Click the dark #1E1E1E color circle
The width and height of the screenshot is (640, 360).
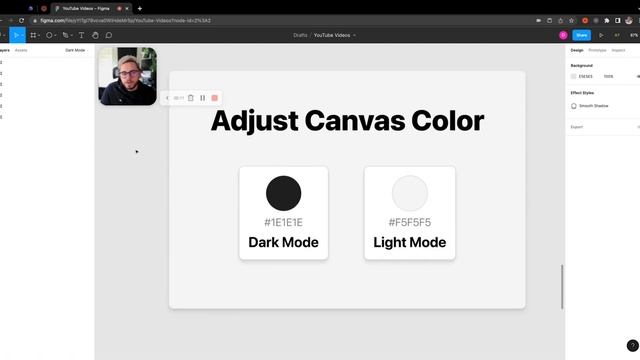(x=284, y=193)
